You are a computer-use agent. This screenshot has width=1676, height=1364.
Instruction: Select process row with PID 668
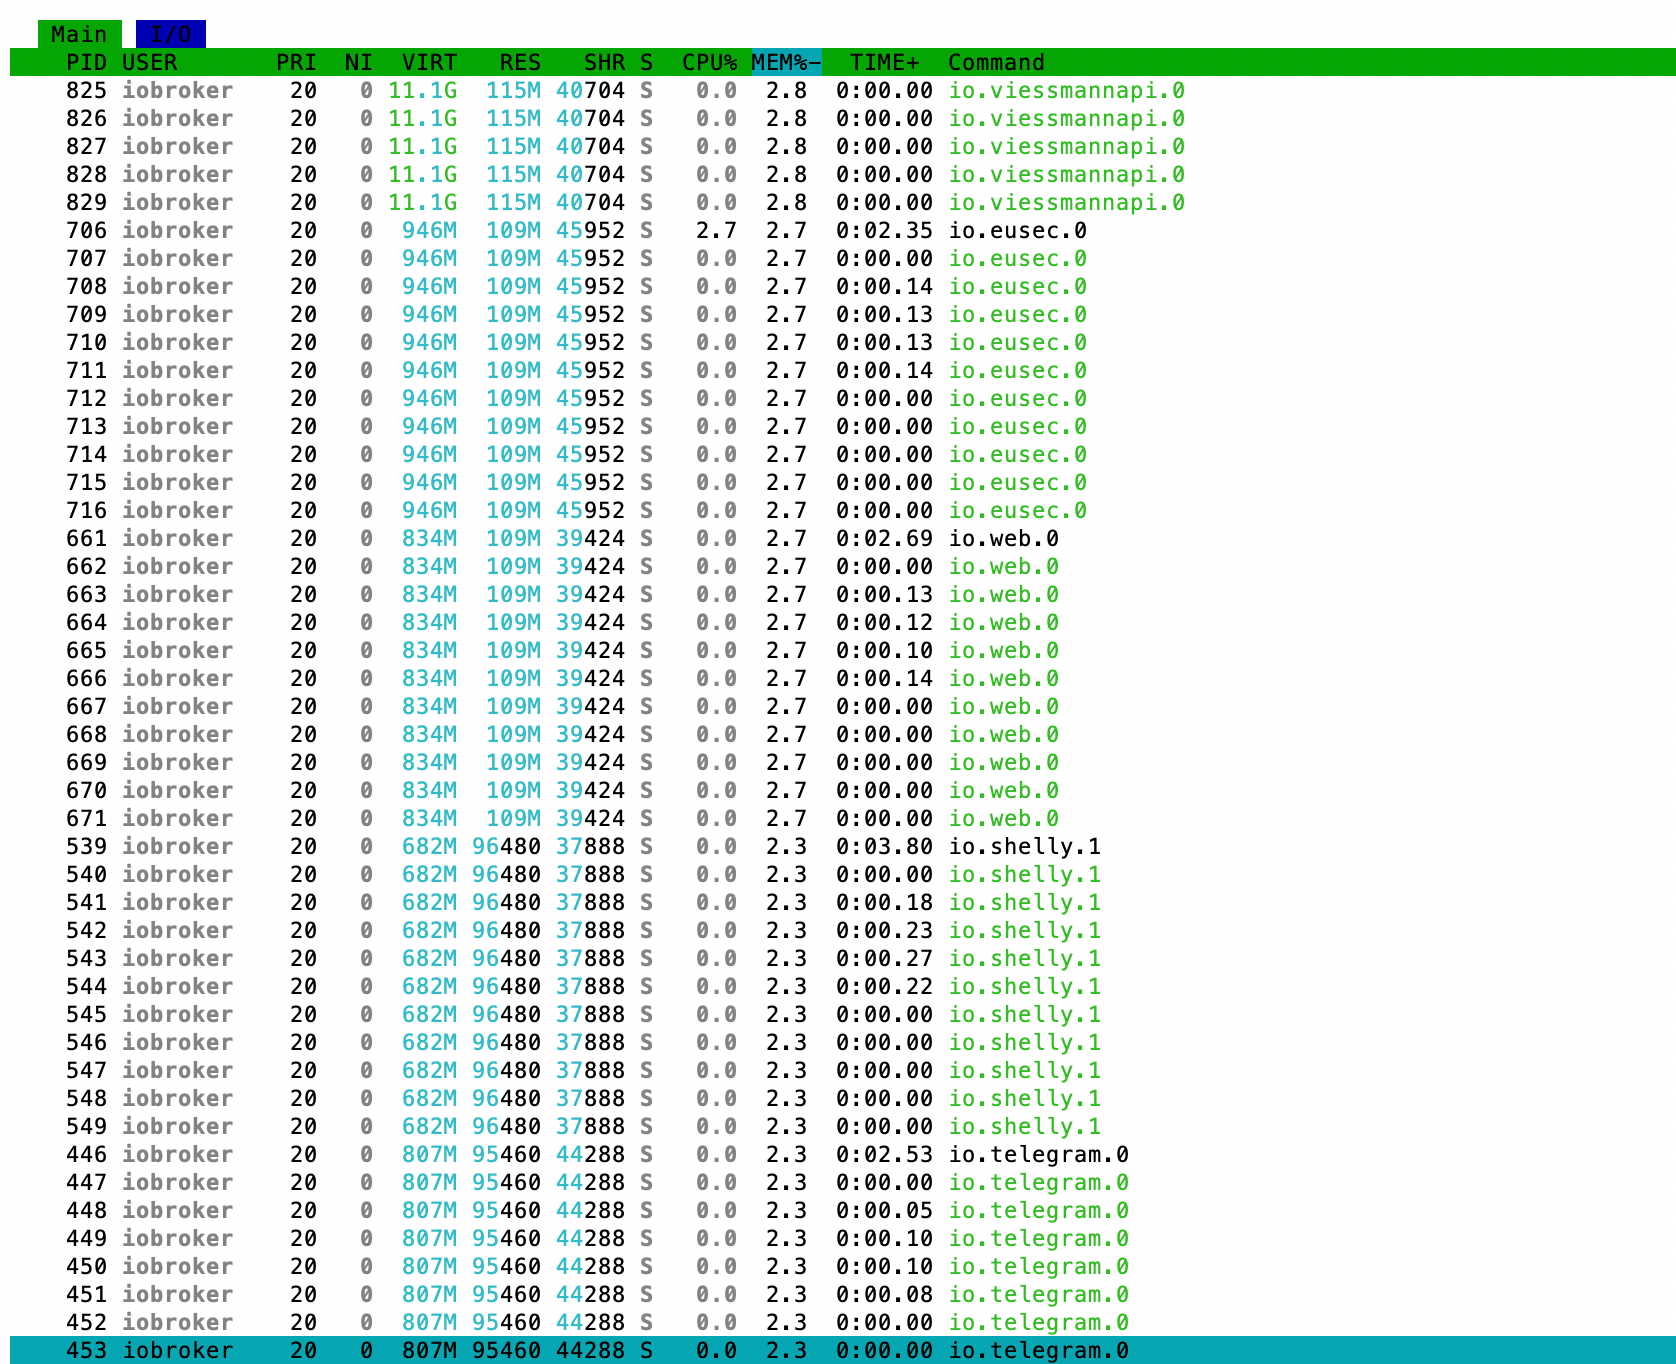click(842, 734)
